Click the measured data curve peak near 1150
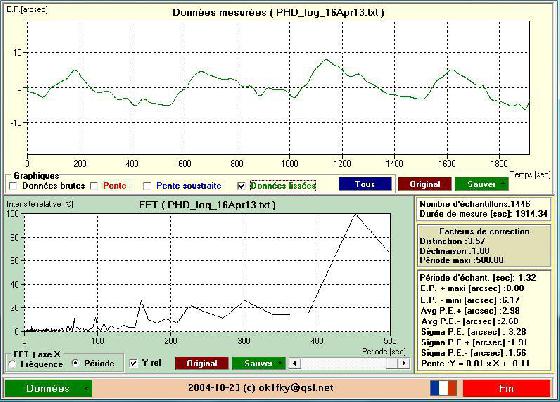 326,60
